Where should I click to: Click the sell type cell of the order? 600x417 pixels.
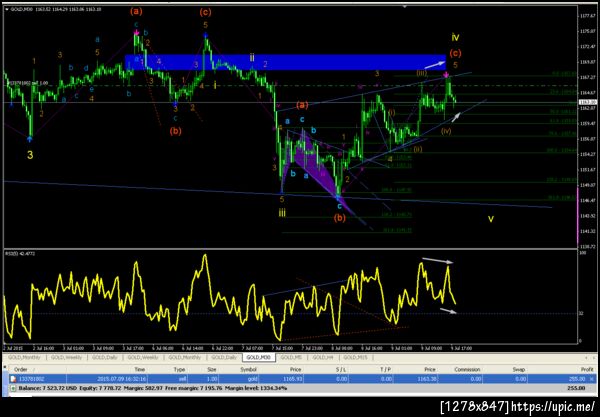pyautogui.click(x=182, y=379)
